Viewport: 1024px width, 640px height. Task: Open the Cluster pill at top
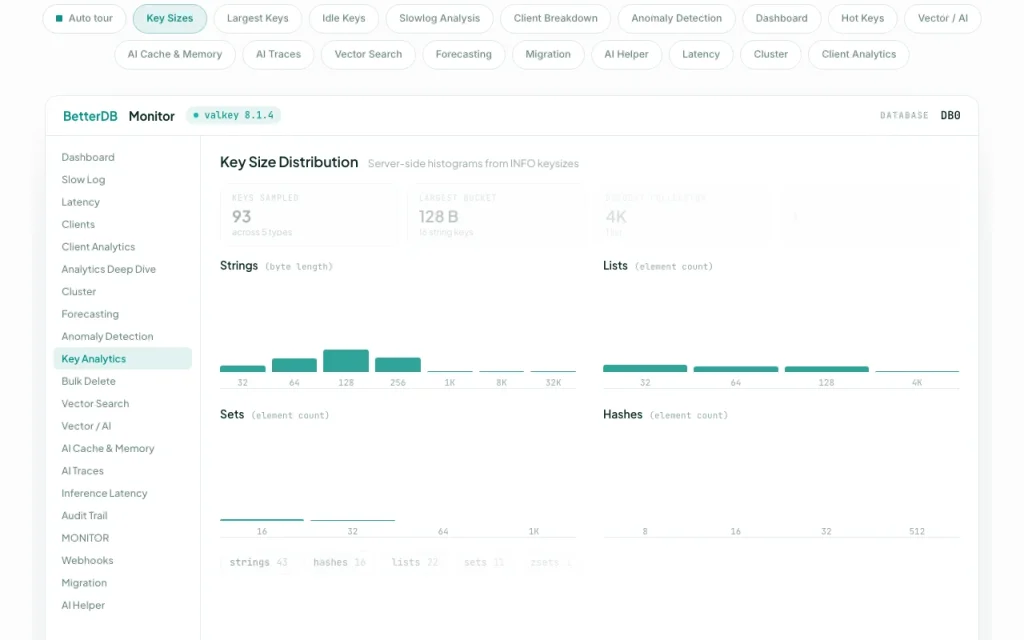pyautogui.click(x=771, y=54)
